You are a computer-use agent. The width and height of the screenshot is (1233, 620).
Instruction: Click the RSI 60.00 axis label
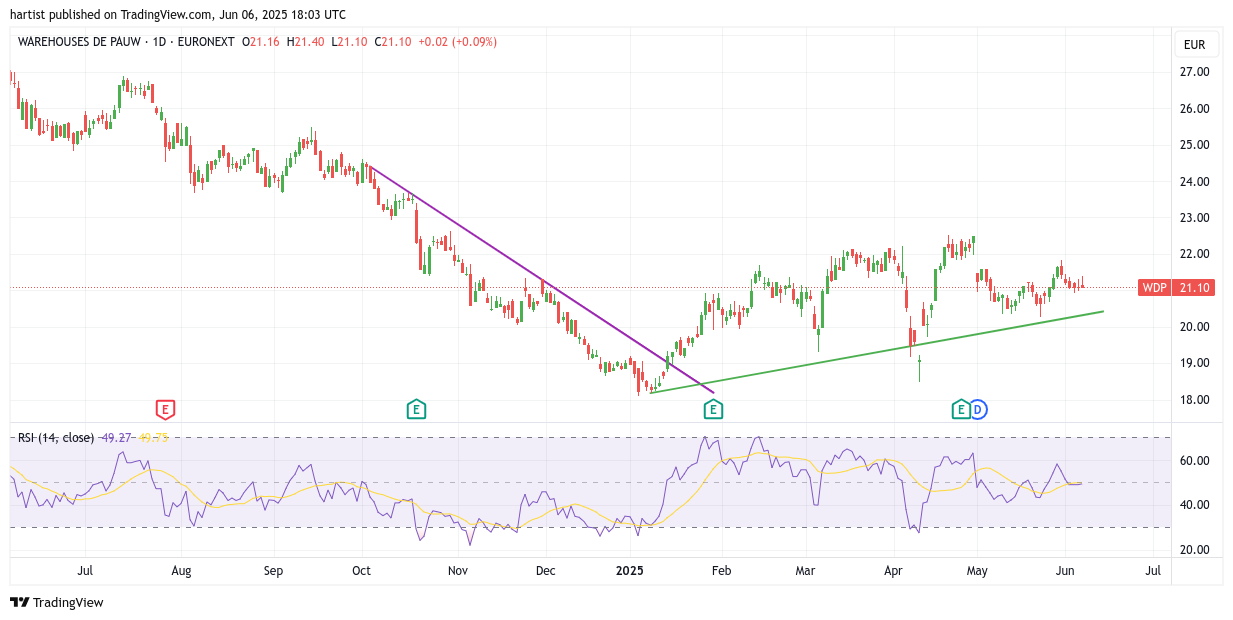pos(1195,461)
